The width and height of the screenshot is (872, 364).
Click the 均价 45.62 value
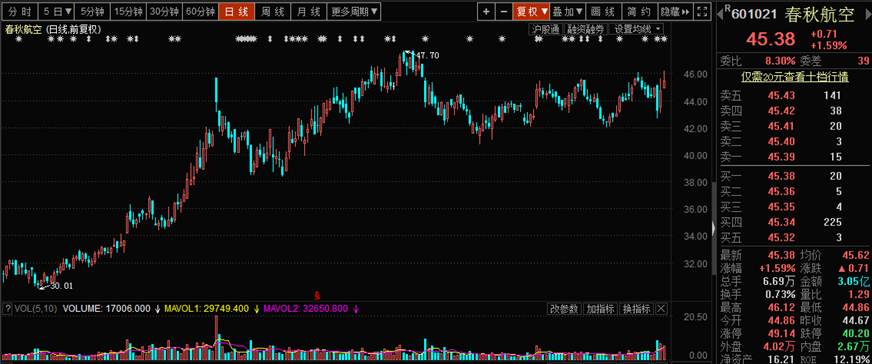click(x=856, y=255)
